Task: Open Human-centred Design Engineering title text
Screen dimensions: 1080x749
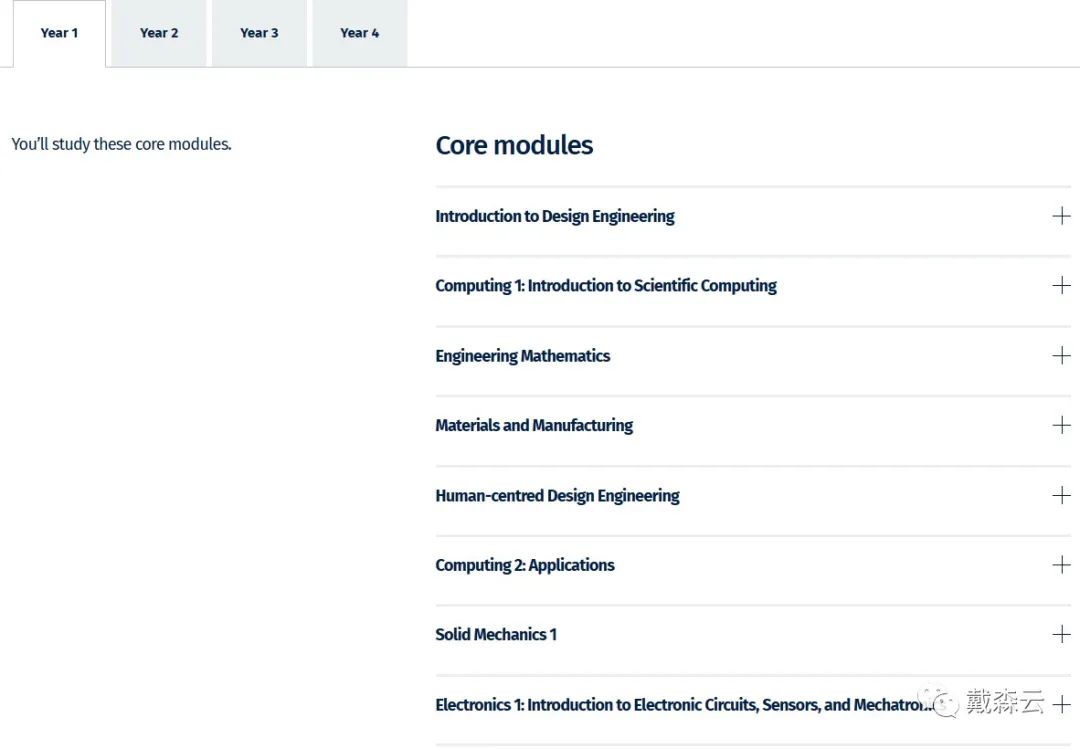Action: pyautogui.click(x=557, y=495)
